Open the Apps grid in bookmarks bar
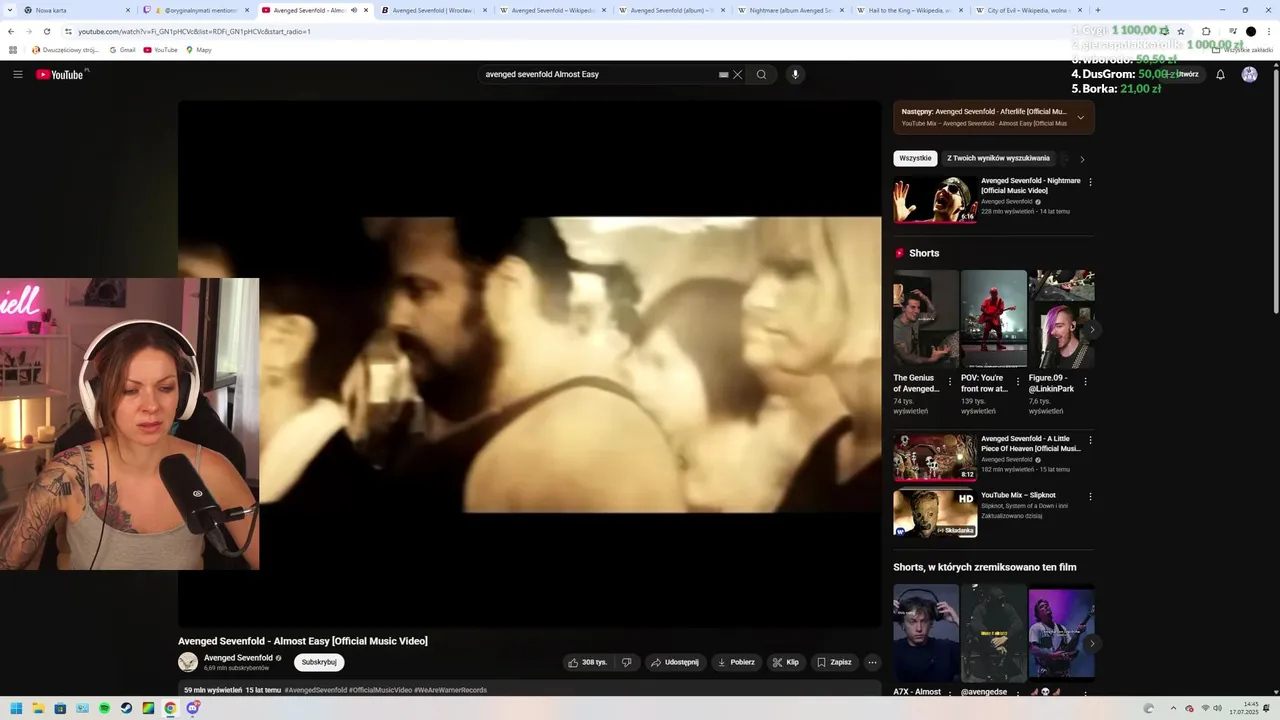 [13, 49]
